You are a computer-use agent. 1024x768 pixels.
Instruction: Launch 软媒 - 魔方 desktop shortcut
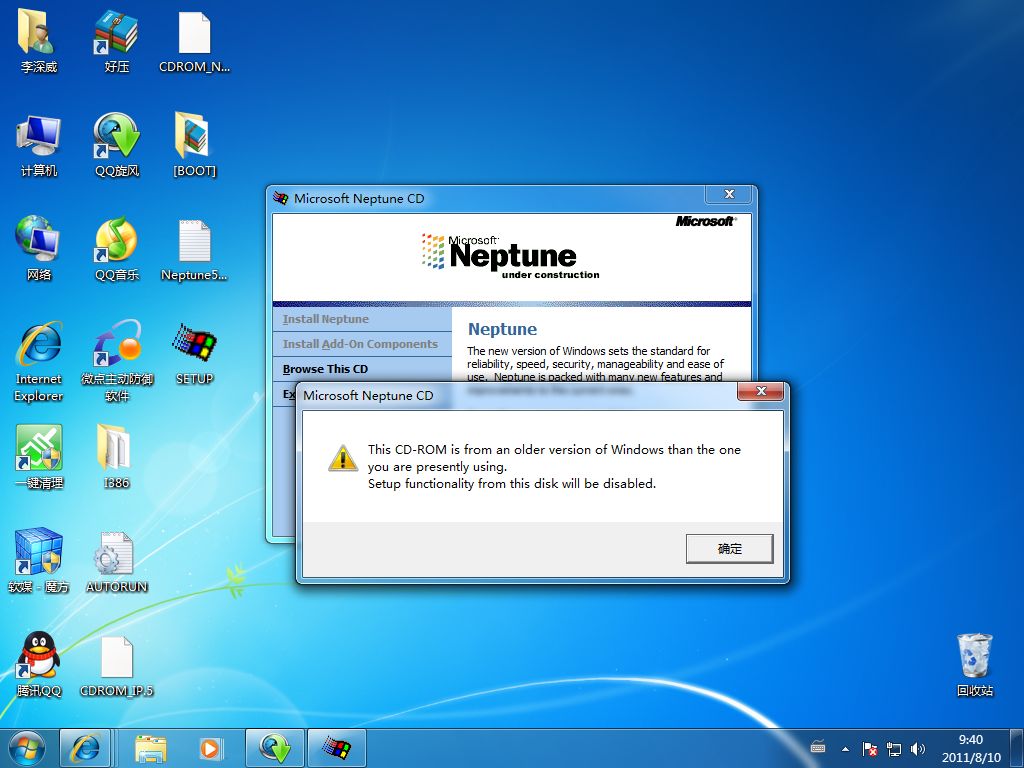[x=39, y=560]
